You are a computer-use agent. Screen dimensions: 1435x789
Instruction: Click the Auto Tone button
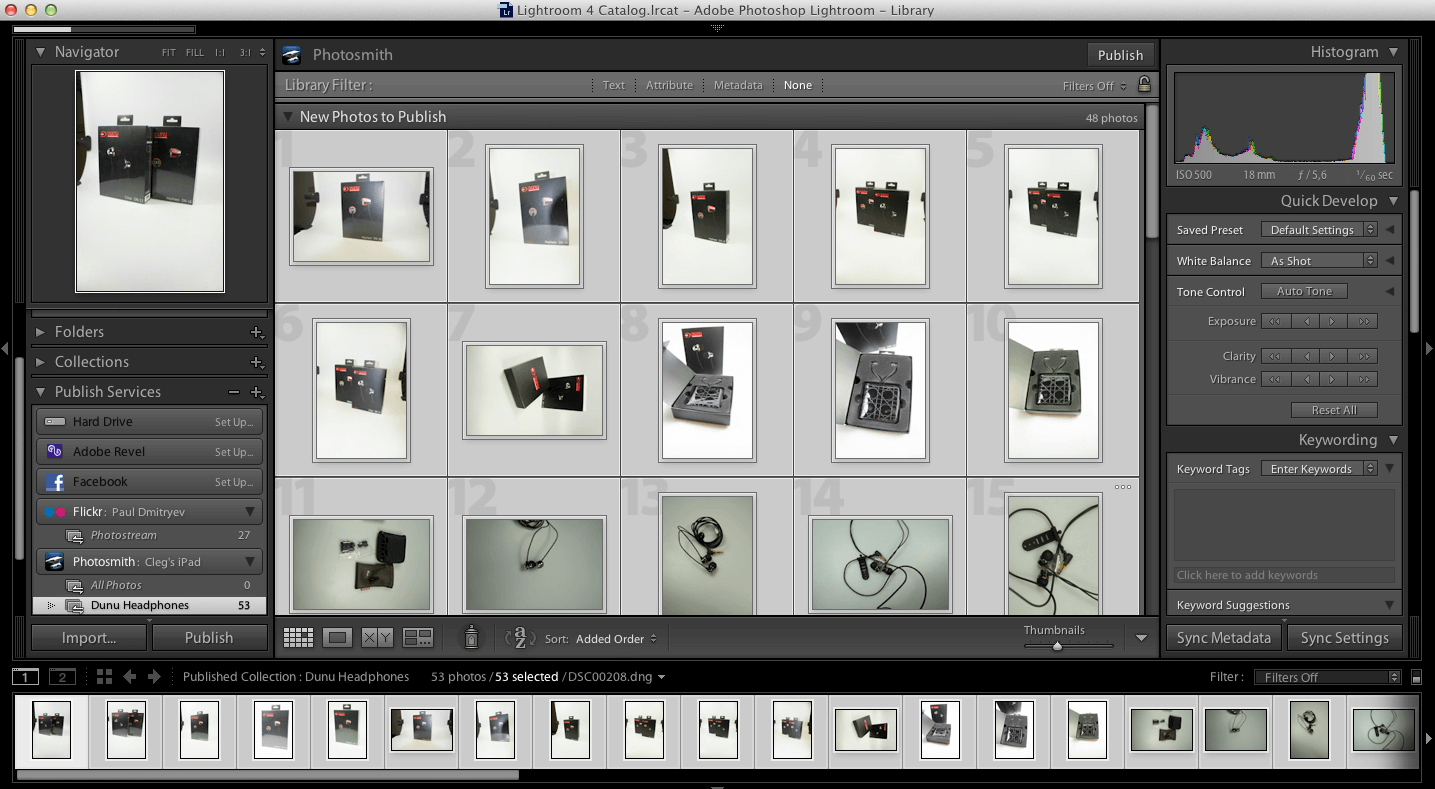pyautogui.click(x=1304, y=291)
